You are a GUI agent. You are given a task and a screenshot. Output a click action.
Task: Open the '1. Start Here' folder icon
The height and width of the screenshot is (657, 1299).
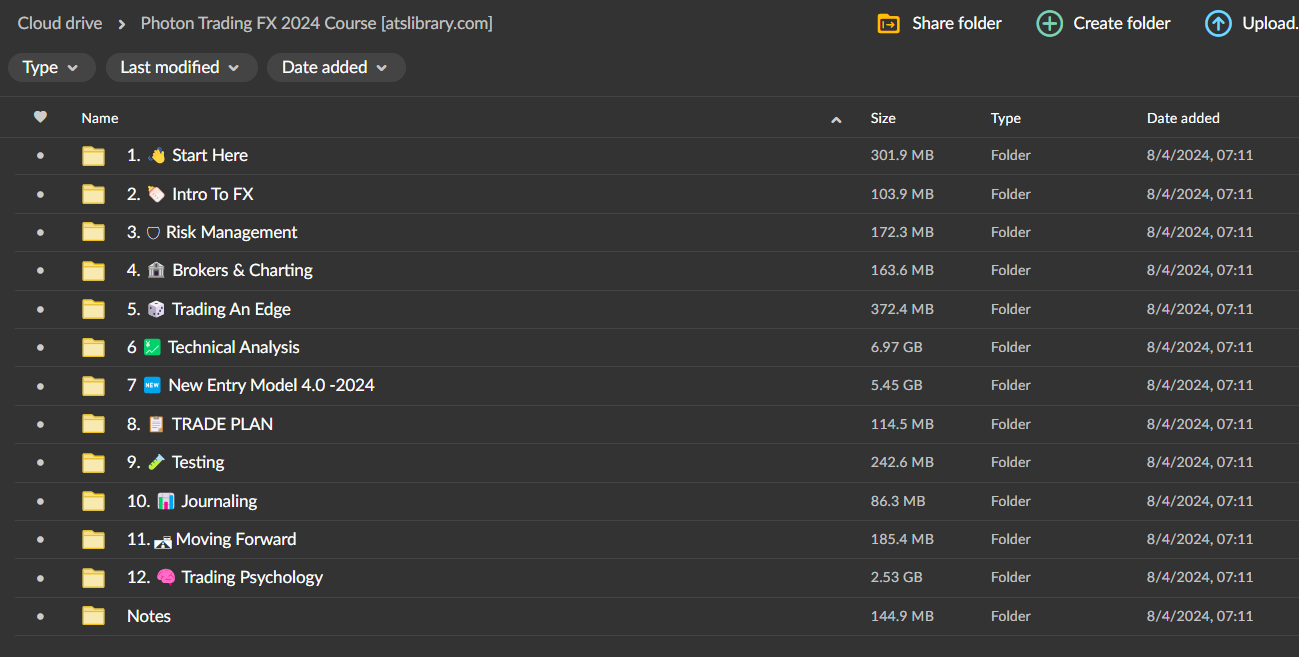click(x=93, y=155)
